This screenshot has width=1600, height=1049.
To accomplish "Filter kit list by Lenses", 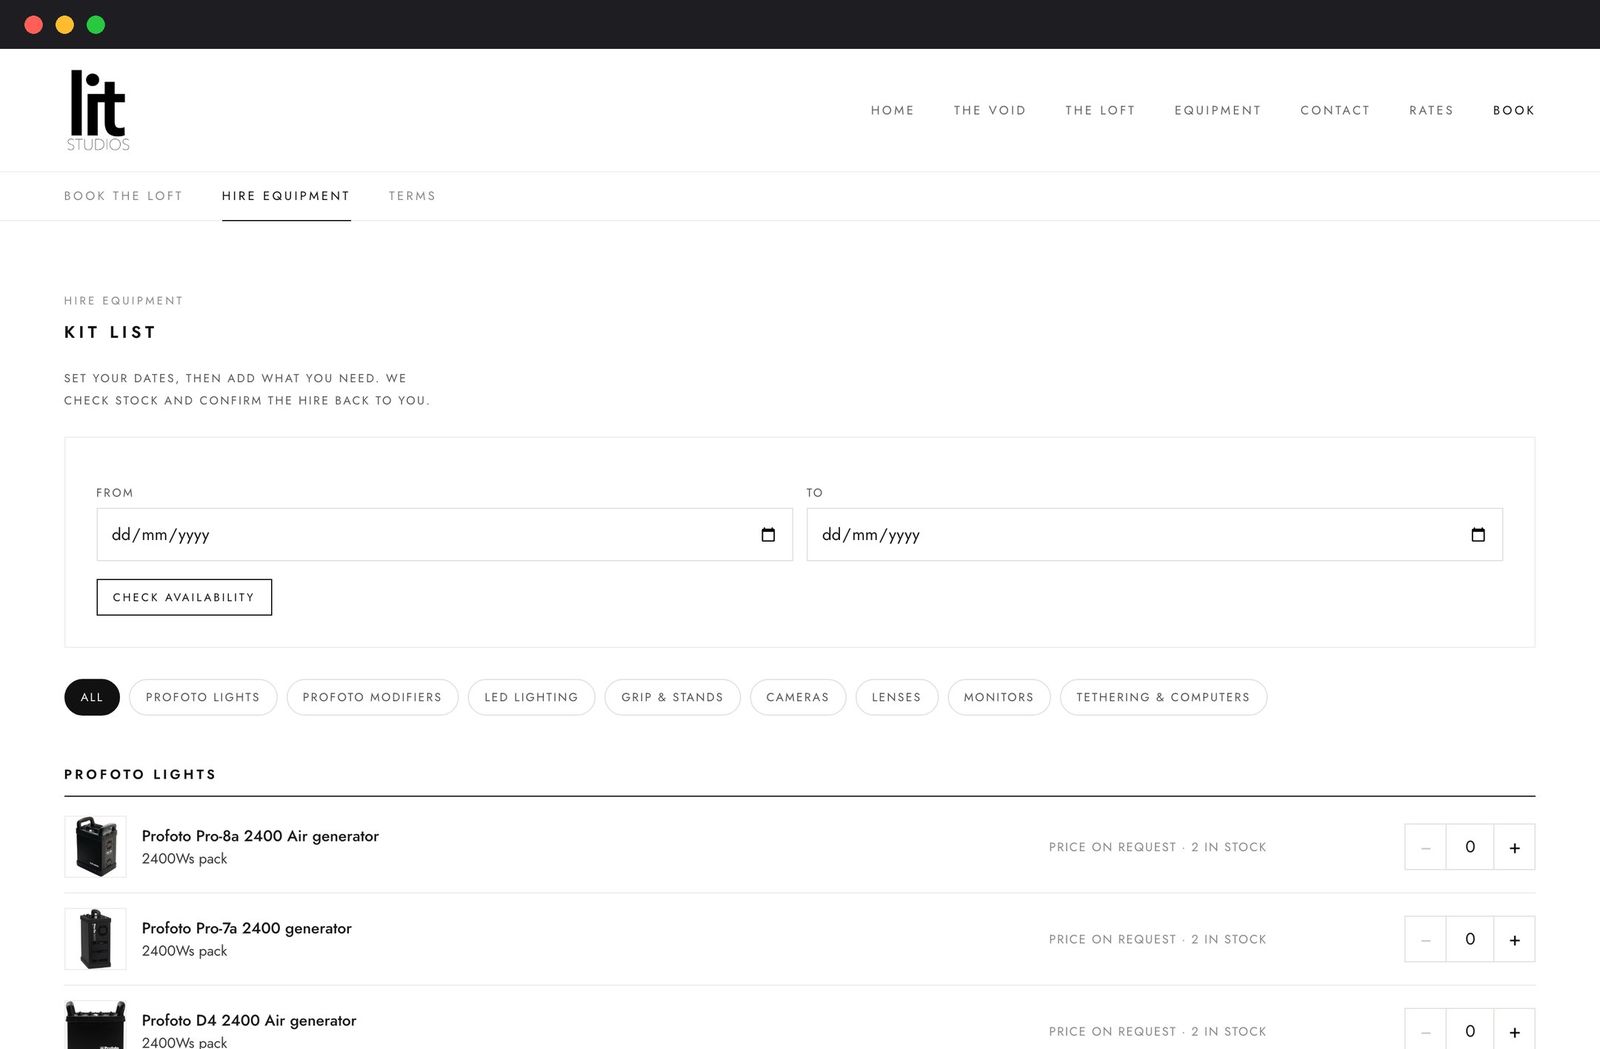I will (x=896, y=697).
